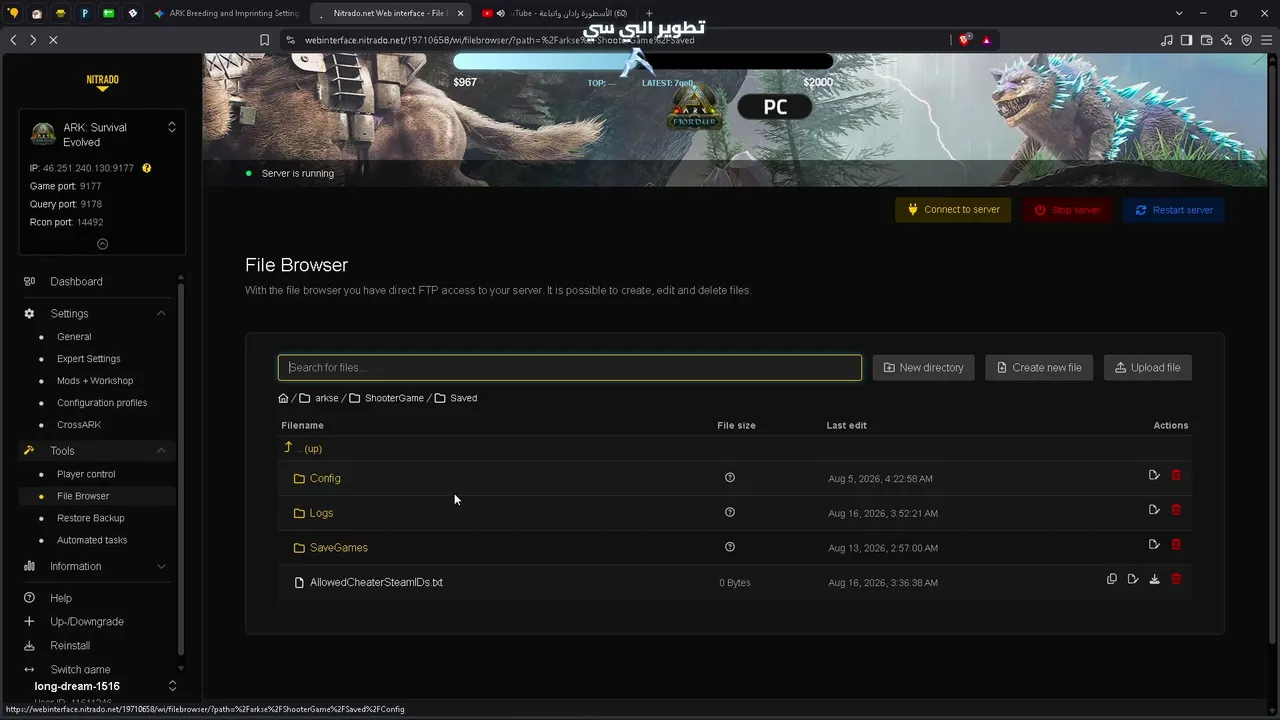Go forward using browser forward arrow

pyautogui.click(x=33, y=40)
